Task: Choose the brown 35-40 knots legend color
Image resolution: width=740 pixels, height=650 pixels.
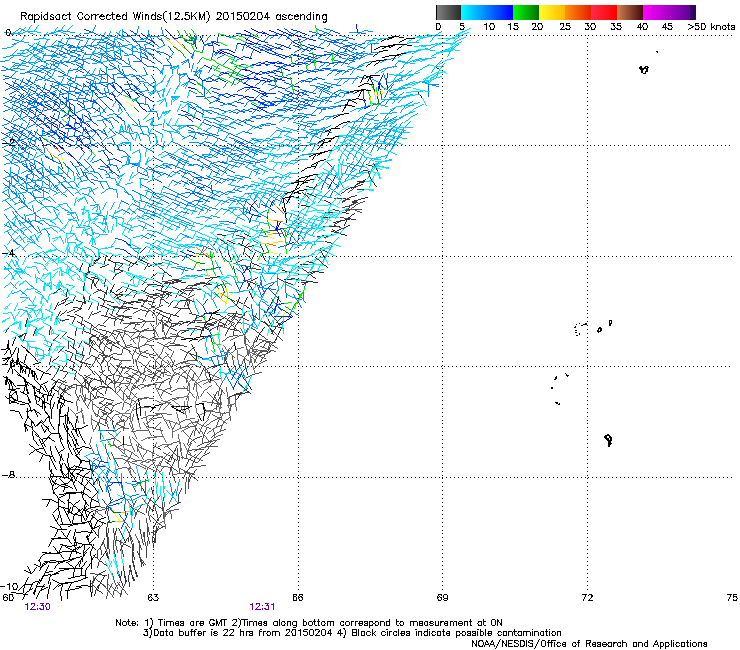Action: (630, 12)
